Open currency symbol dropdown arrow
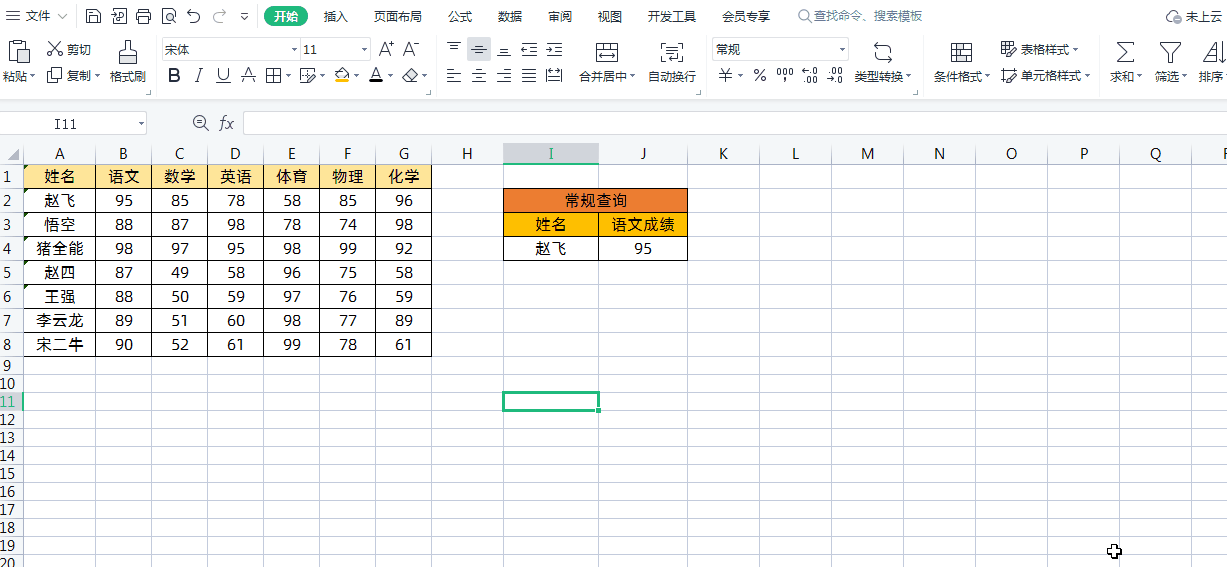This screenshot has height=567, width=1227. tap(740, 76)
